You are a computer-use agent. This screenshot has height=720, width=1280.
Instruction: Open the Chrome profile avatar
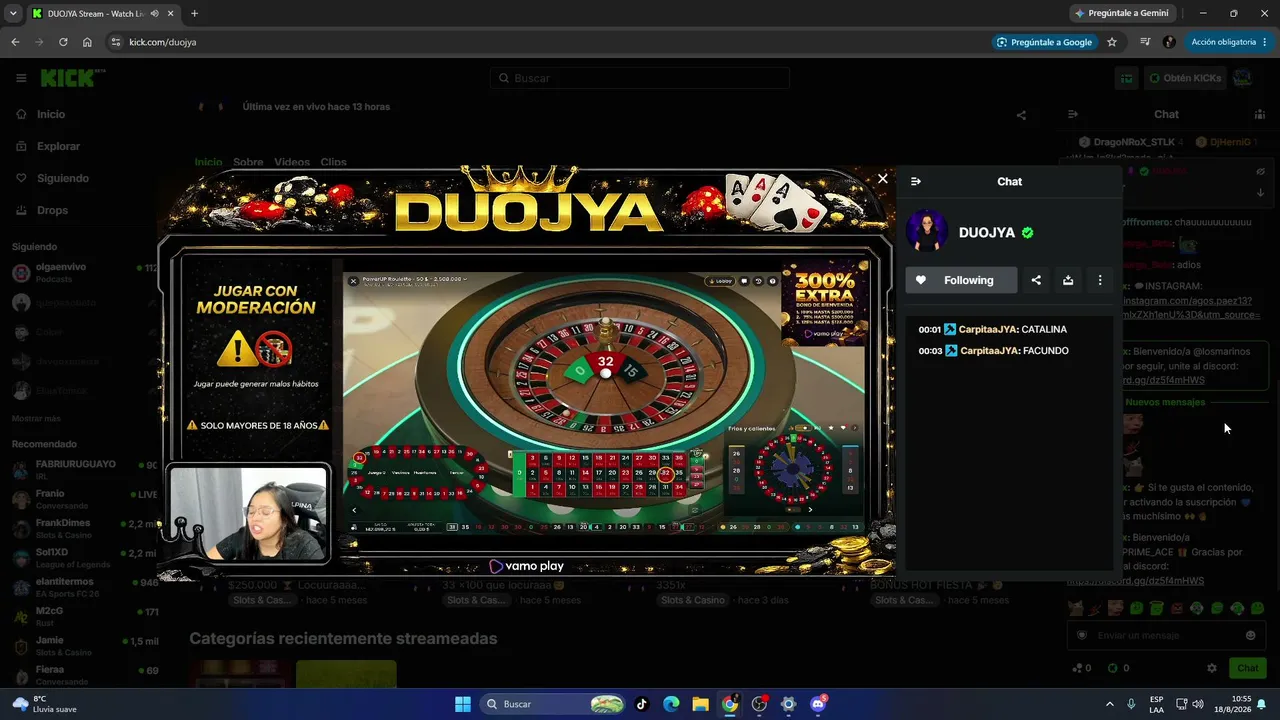pos(1169,42)
